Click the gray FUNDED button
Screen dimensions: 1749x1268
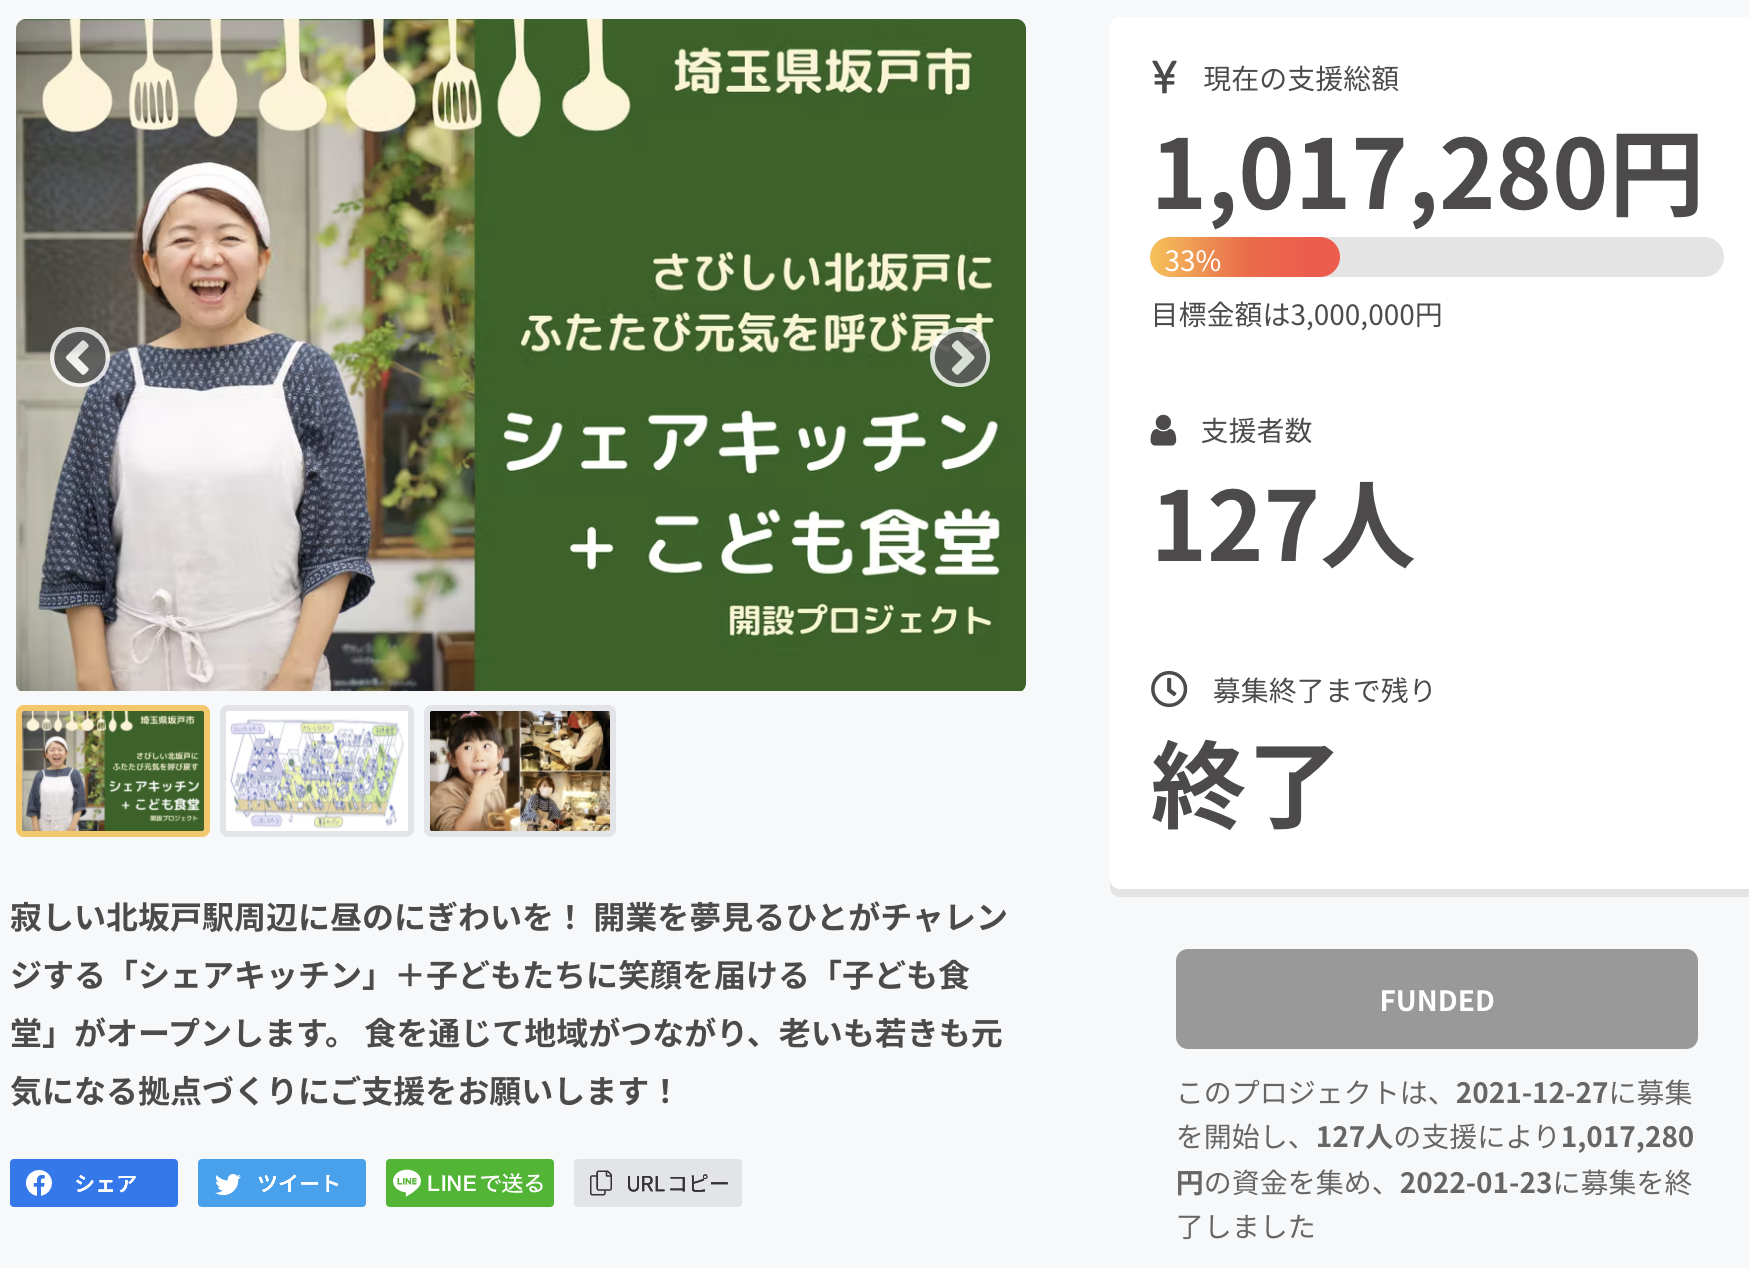click(x=1437, y=999)
